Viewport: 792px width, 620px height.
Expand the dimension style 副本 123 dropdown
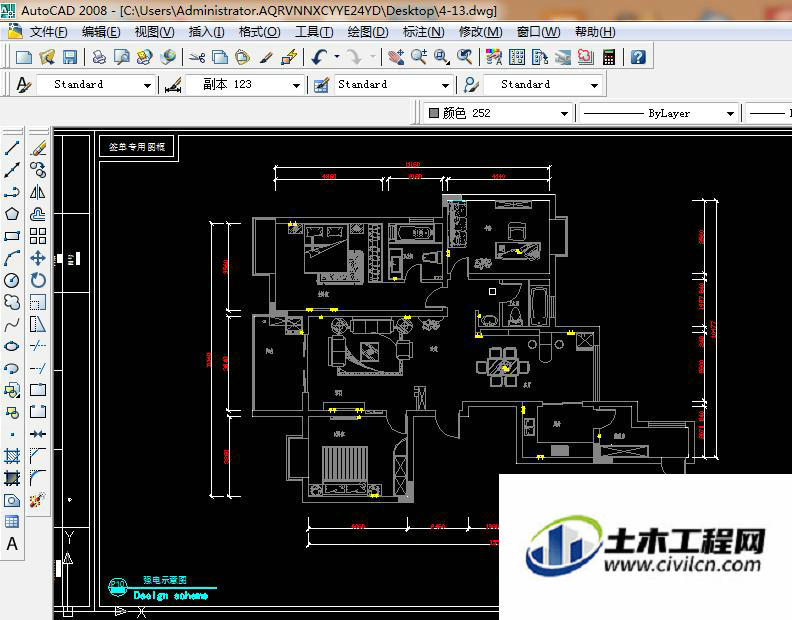pyautogui.click(x=296, y=85)
